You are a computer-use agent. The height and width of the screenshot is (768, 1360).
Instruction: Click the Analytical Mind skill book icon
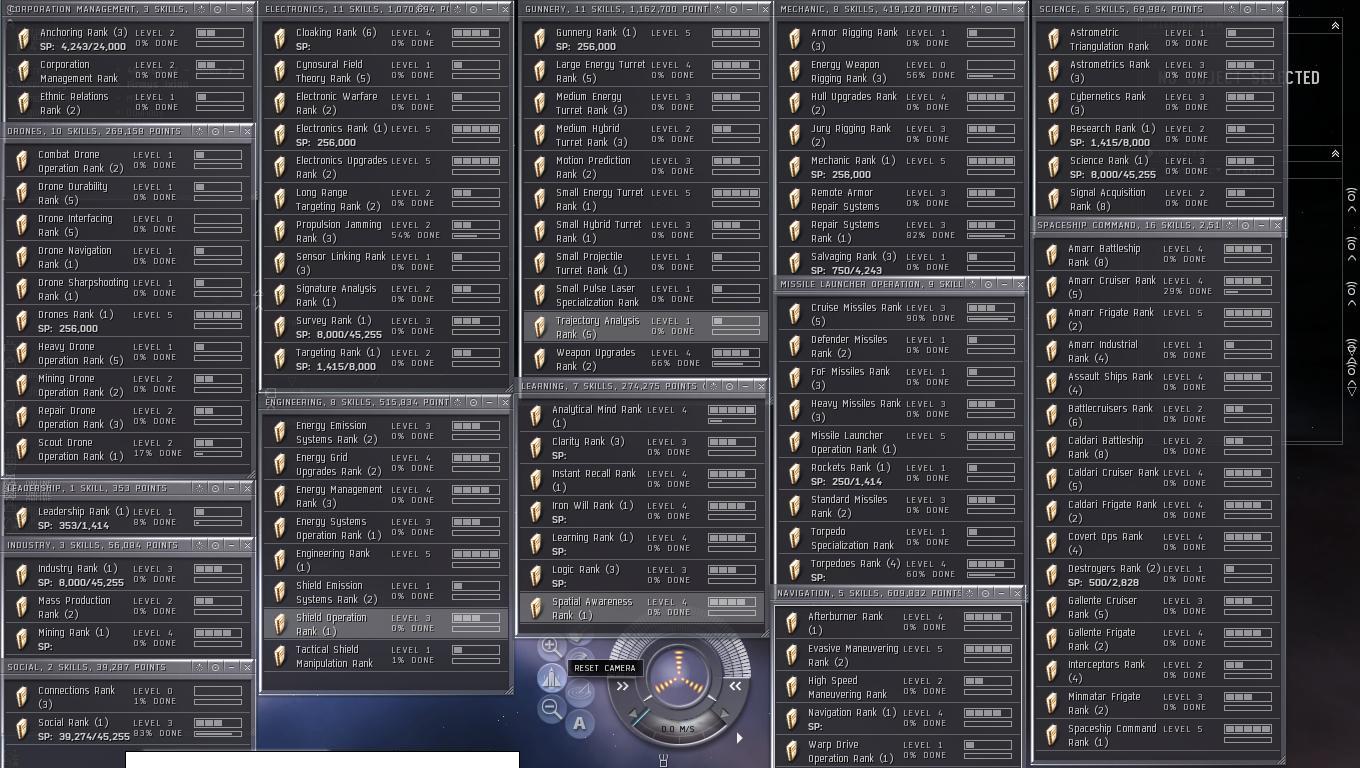(537, 416)
